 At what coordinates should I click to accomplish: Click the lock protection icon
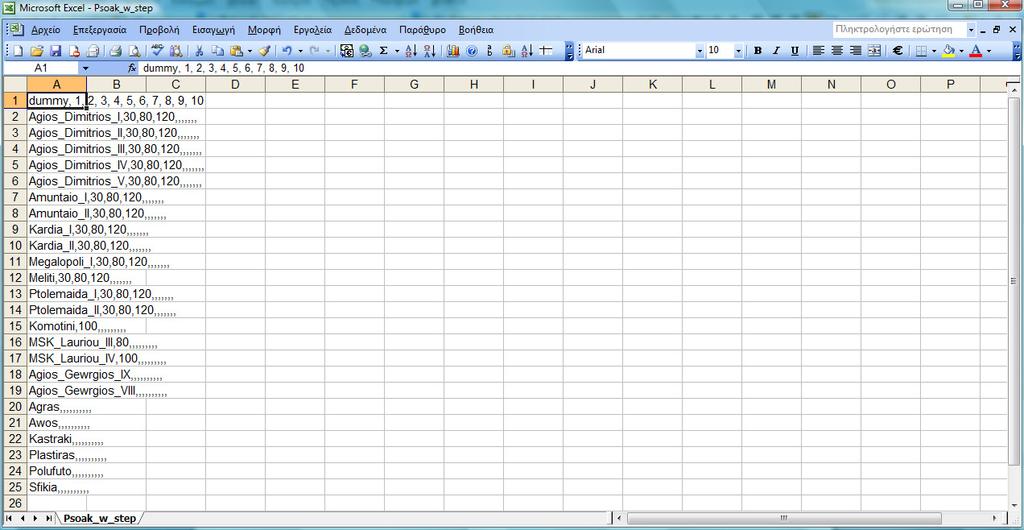point(507,51)
